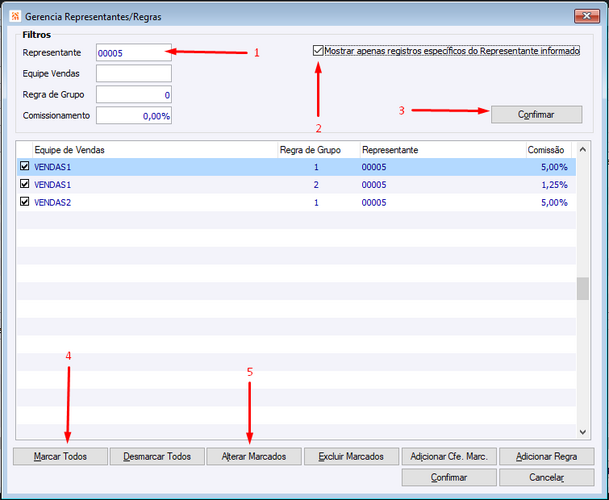The image size is (609, 500).
Task: Click the Confirmar button in the Filtros panel
Action: 536,115
